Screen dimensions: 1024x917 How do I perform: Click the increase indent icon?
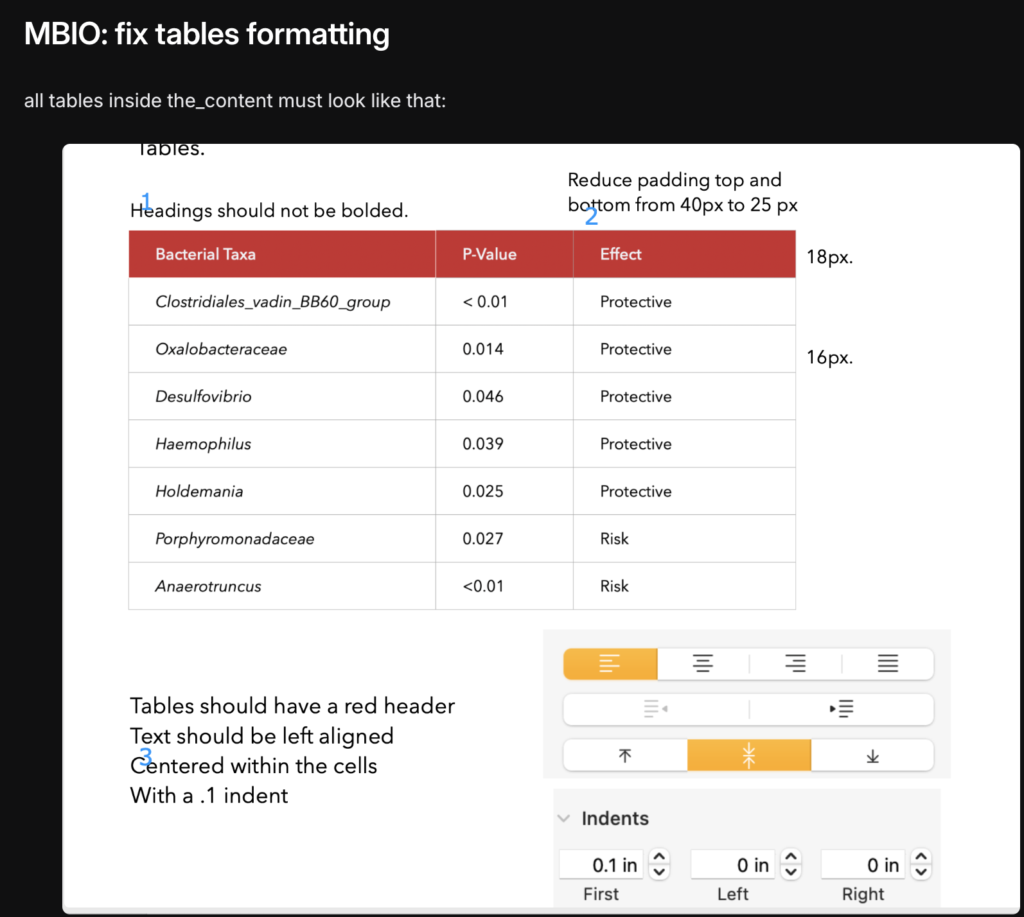click(x=841, y=709)
